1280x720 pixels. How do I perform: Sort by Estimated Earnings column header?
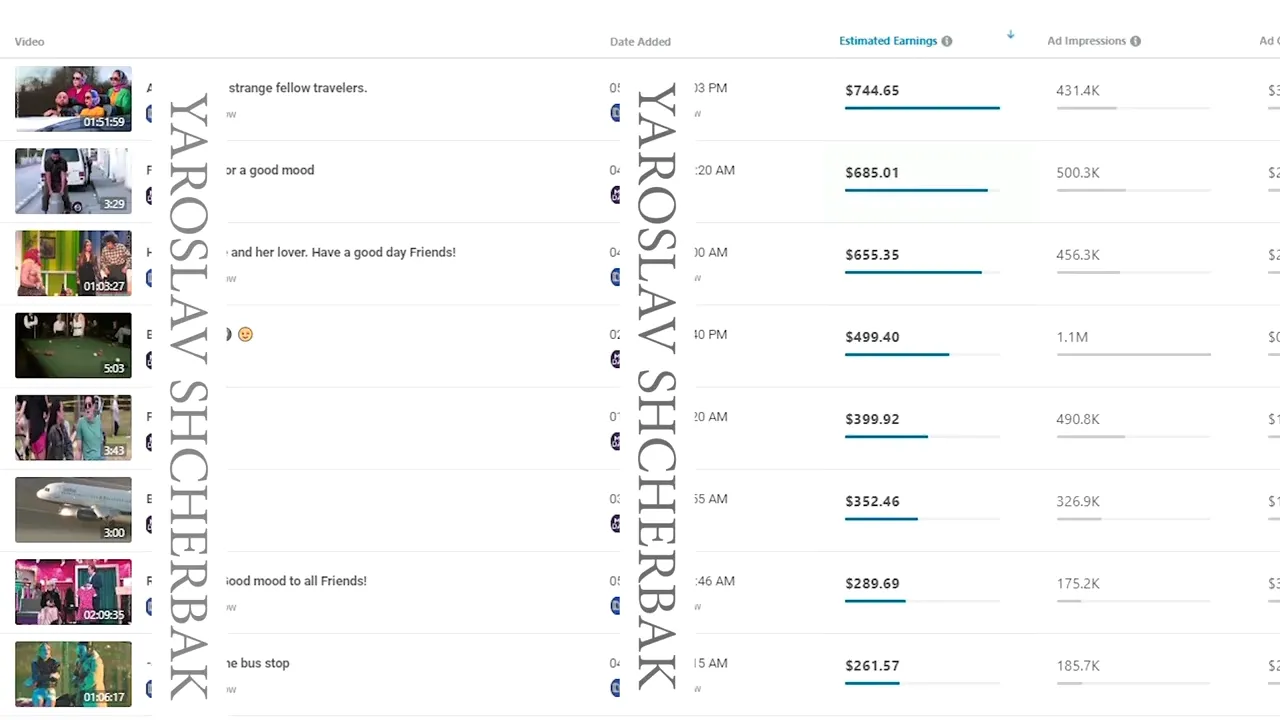pos(888,42)
